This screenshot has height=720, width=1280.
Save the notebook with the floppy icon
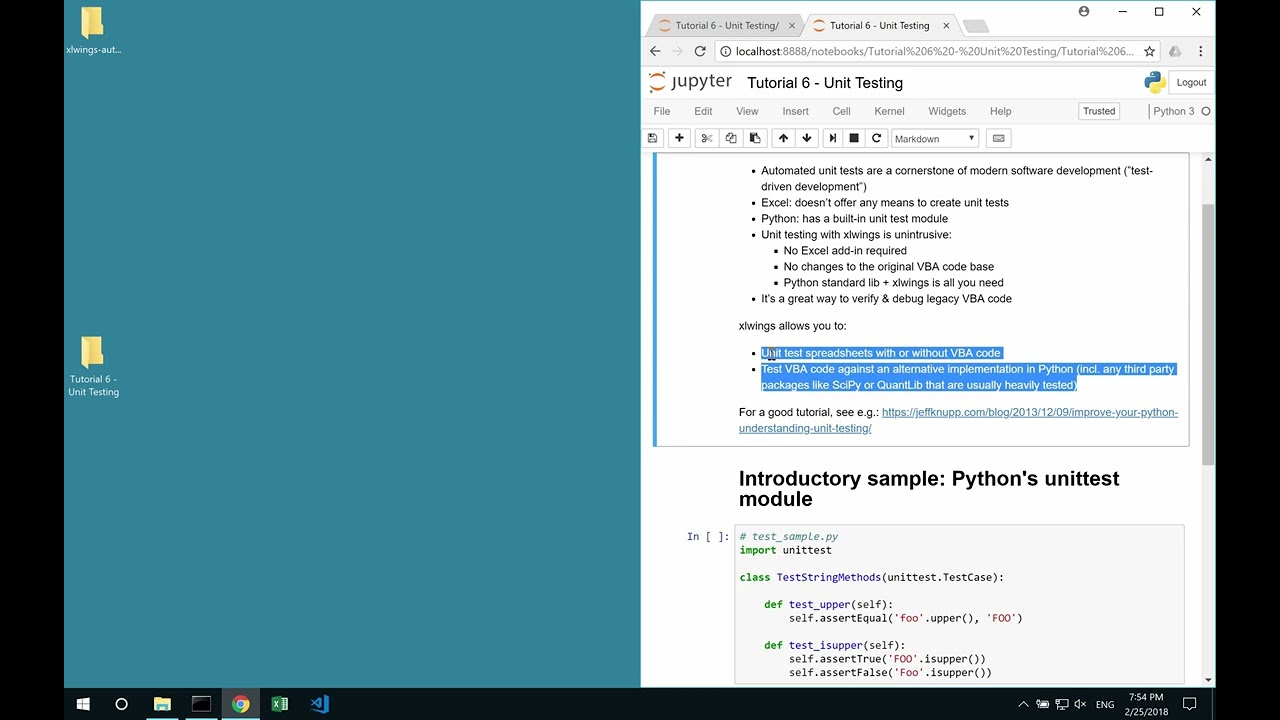click(653, 138)
